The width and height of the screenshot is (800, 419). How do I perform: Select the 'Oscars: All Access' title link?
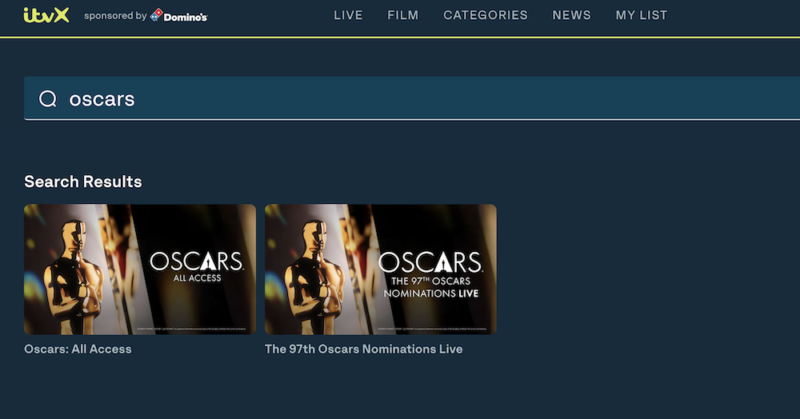pyautogui.click(x=78, y=349)
